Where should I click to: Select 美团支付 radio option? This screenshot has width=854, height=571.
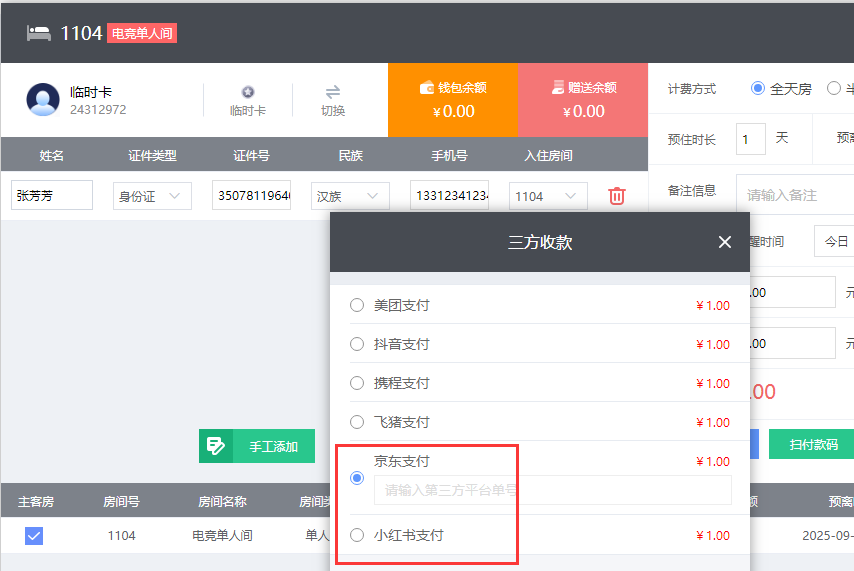click(x=357, y=305)
